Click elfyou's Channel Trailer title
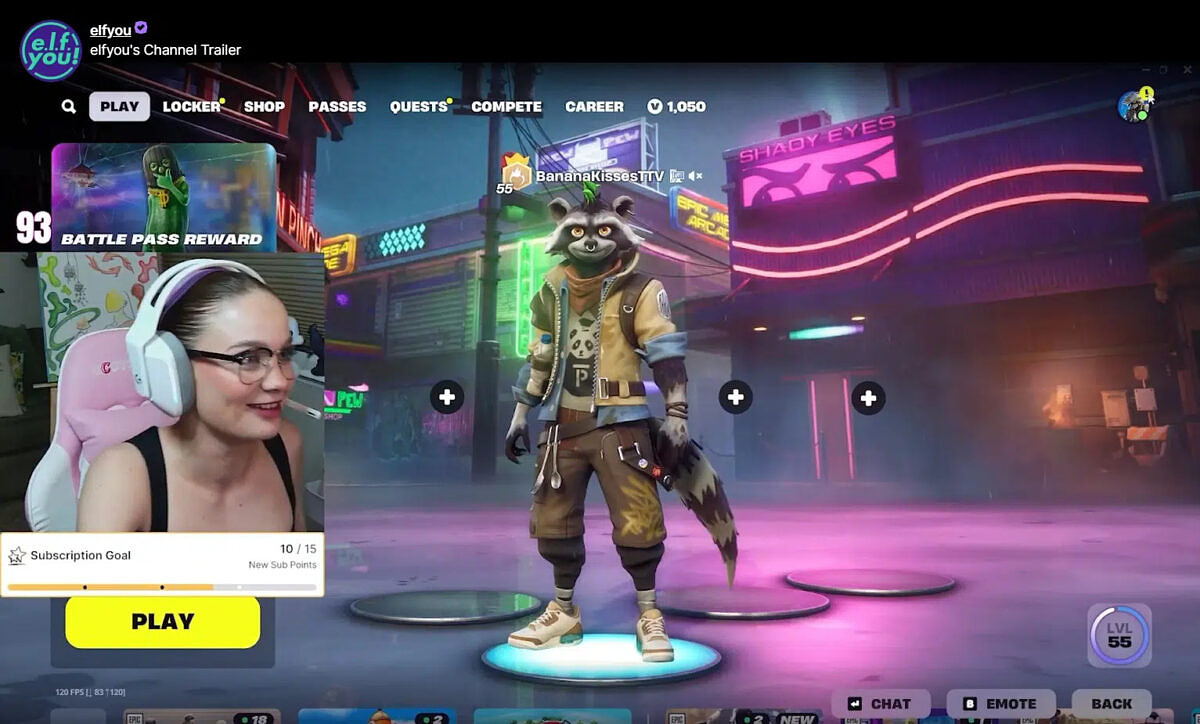Viewport: 1200px width, 724px height. (x=165, y=49)
